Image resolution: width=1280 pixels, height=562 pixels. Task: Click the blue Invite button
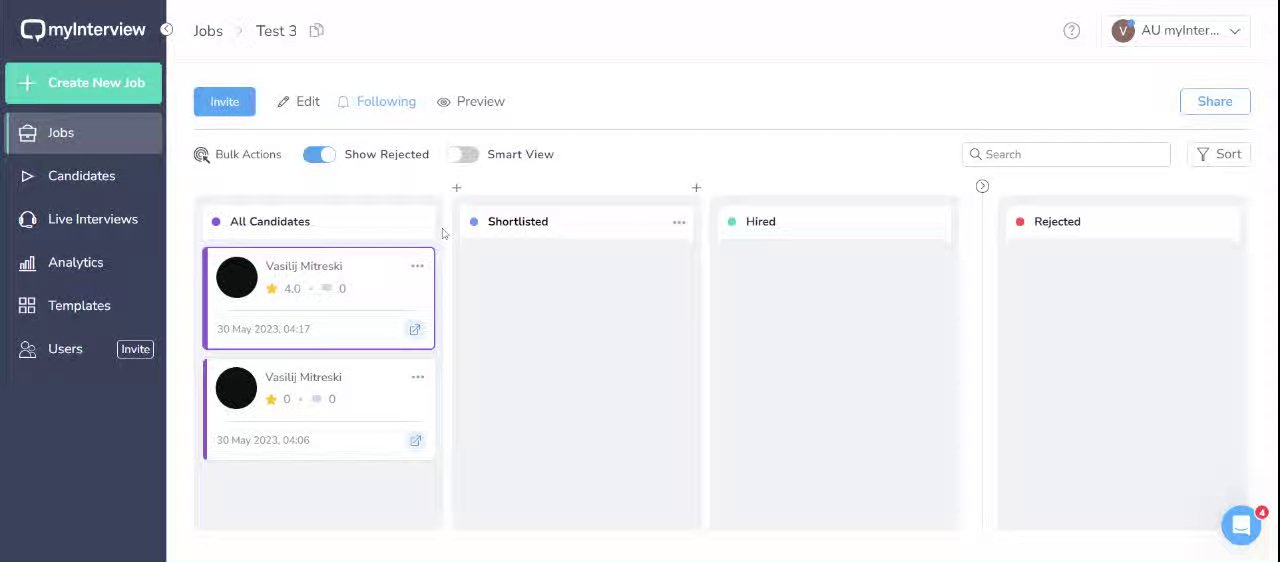click(224, 102)
